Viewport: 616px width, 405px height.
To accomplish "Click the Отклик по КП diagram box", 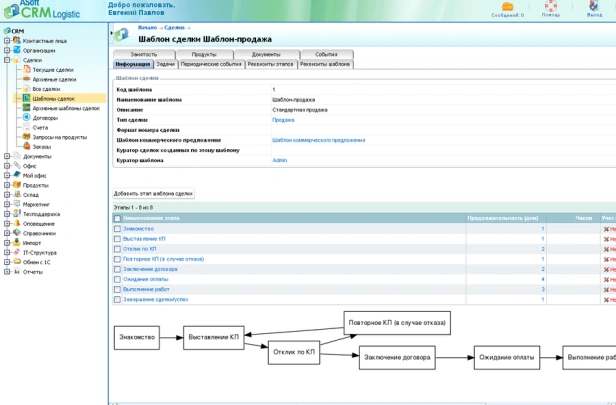I will (295, 353).
